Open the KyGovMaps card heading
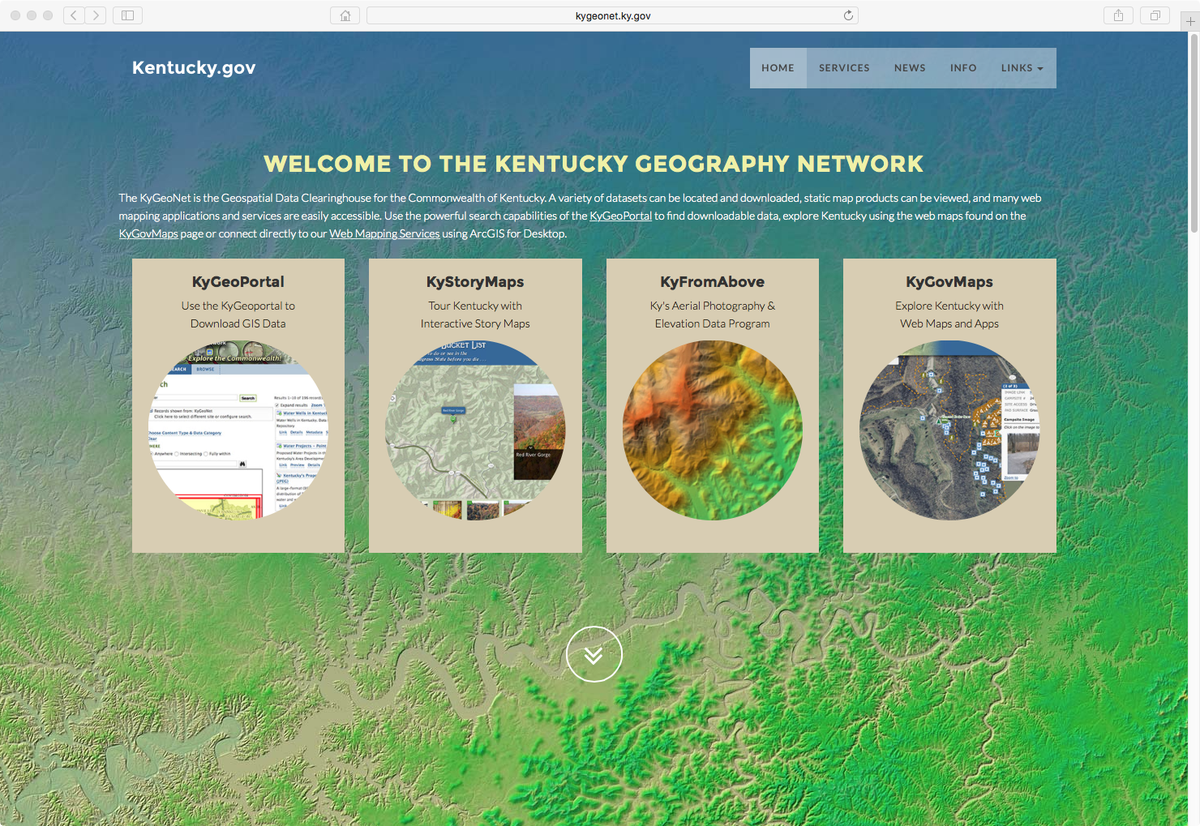The image size is (1200, 826). [x=949, y=282]
